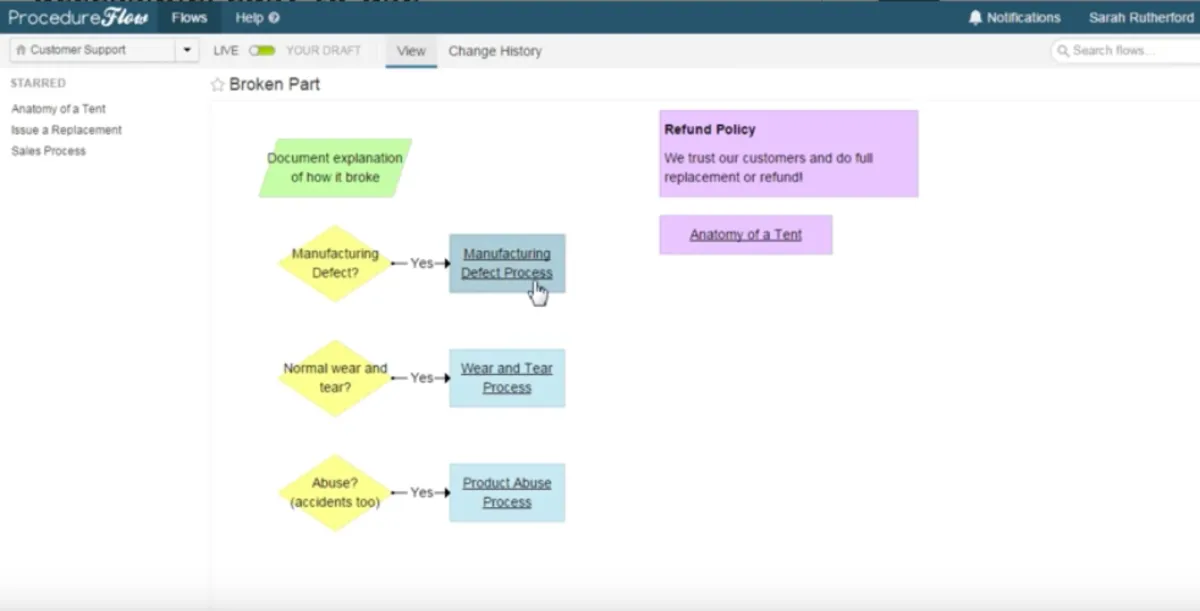
Task: Open starred flow Sales Process
Action: tap(48, 151)
